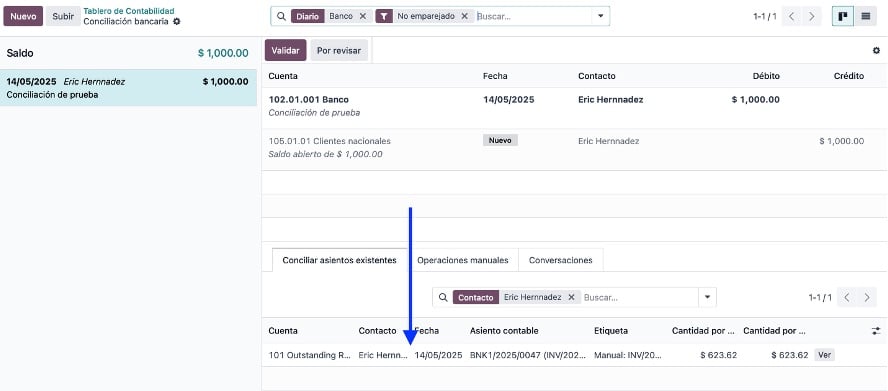Click the magnifier in the top search bar
This screenshot has width=888, height=391.
coord(281,16)
